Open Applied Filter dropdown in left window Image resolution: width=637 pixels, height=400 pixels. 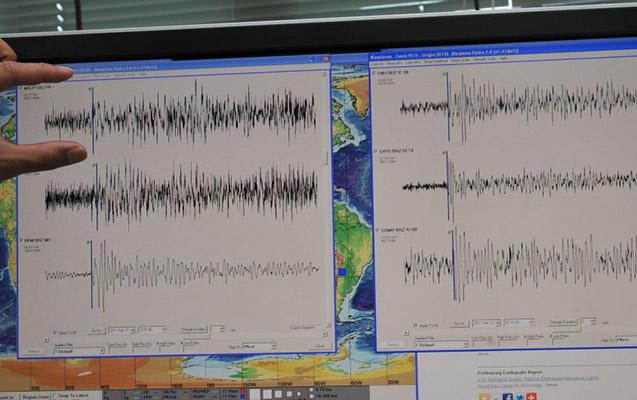pyautogui.click(x=79, y=351)
